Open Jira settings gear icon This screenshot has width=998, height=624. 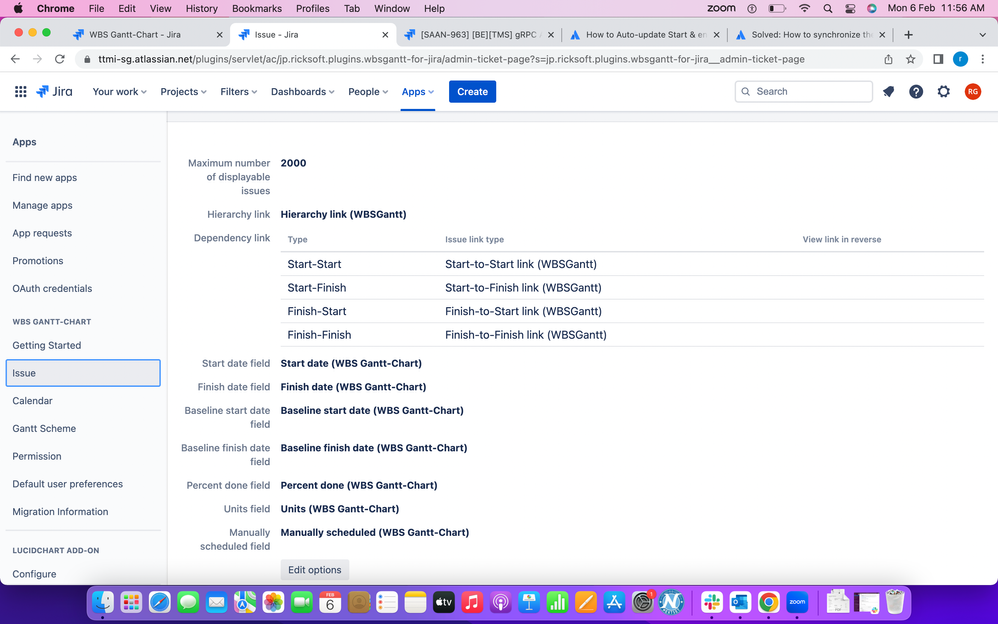(x=943, y=92)
